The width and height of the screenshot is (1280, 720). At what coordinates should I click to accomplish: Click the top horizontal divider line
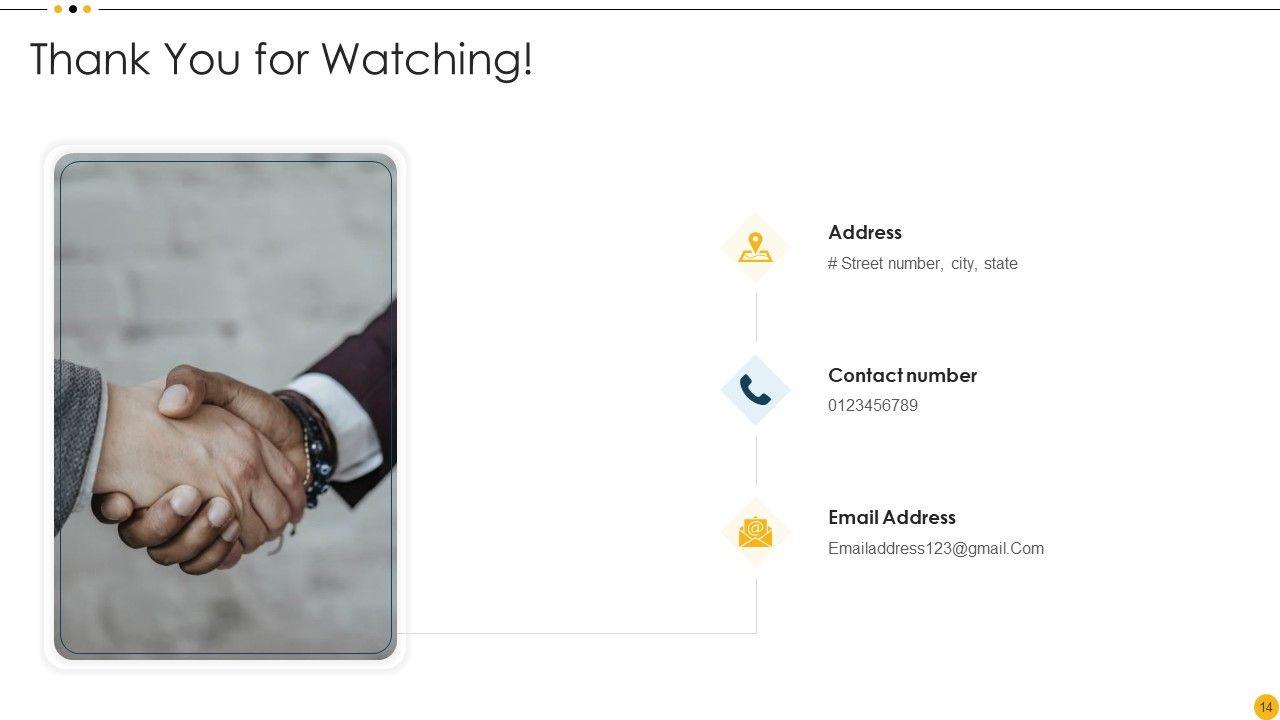(x=689, y=9)
